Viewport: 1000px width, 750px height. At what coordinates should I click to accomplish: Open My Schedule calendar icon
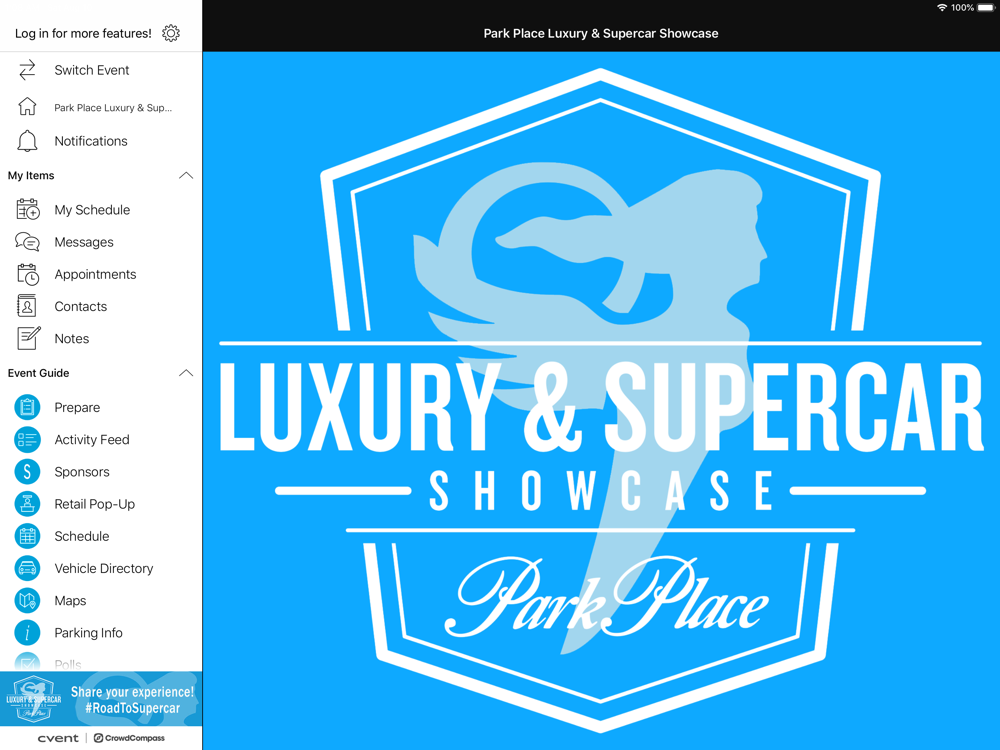click(x=27, y=210)
